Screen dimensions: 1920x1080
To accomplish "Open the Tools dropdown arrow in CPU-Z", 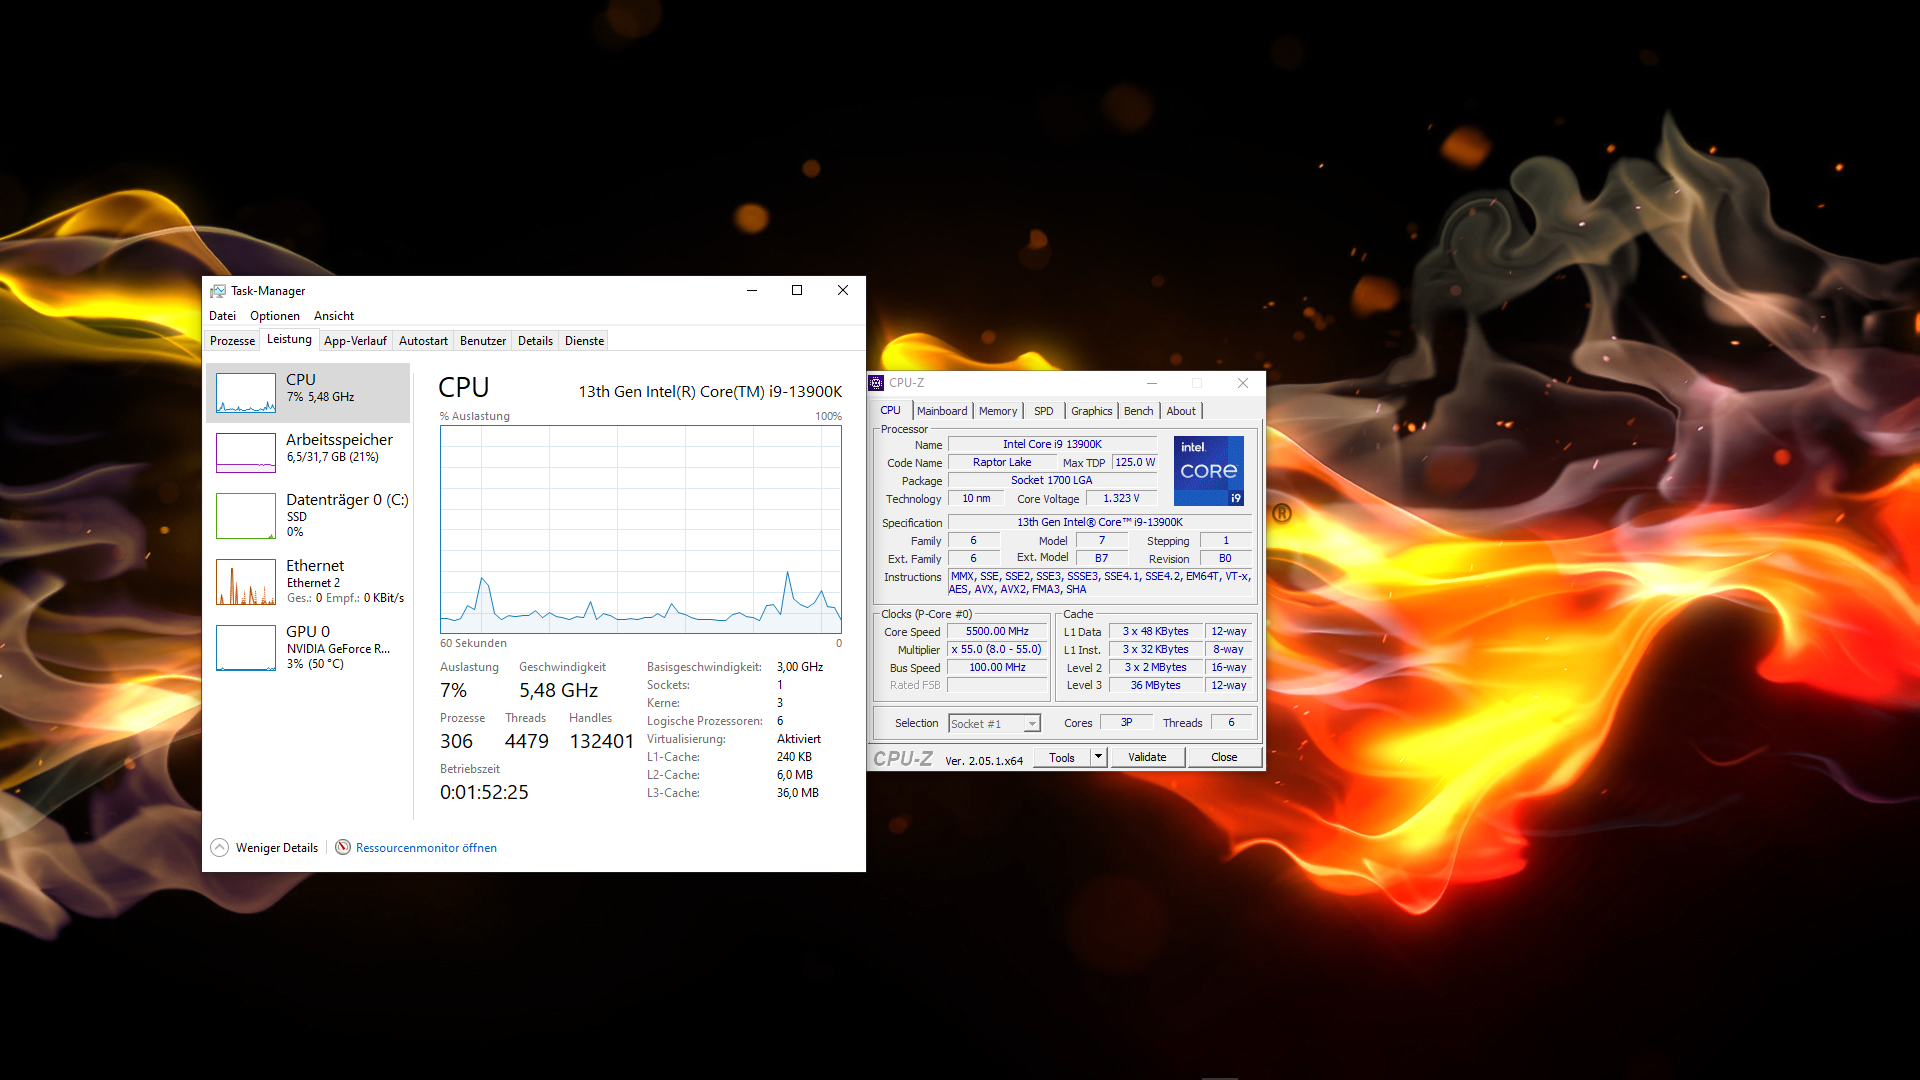I will click(1097, 757).
